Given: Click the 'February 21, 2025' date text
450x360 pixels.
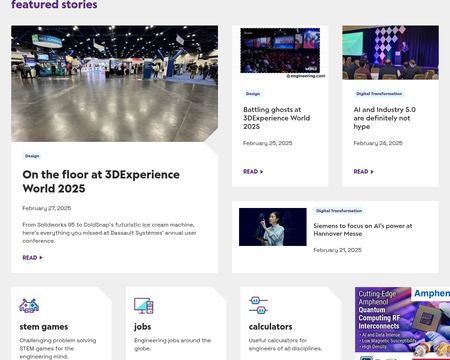Looking at the screenshot, I should [x=337, y=250].
